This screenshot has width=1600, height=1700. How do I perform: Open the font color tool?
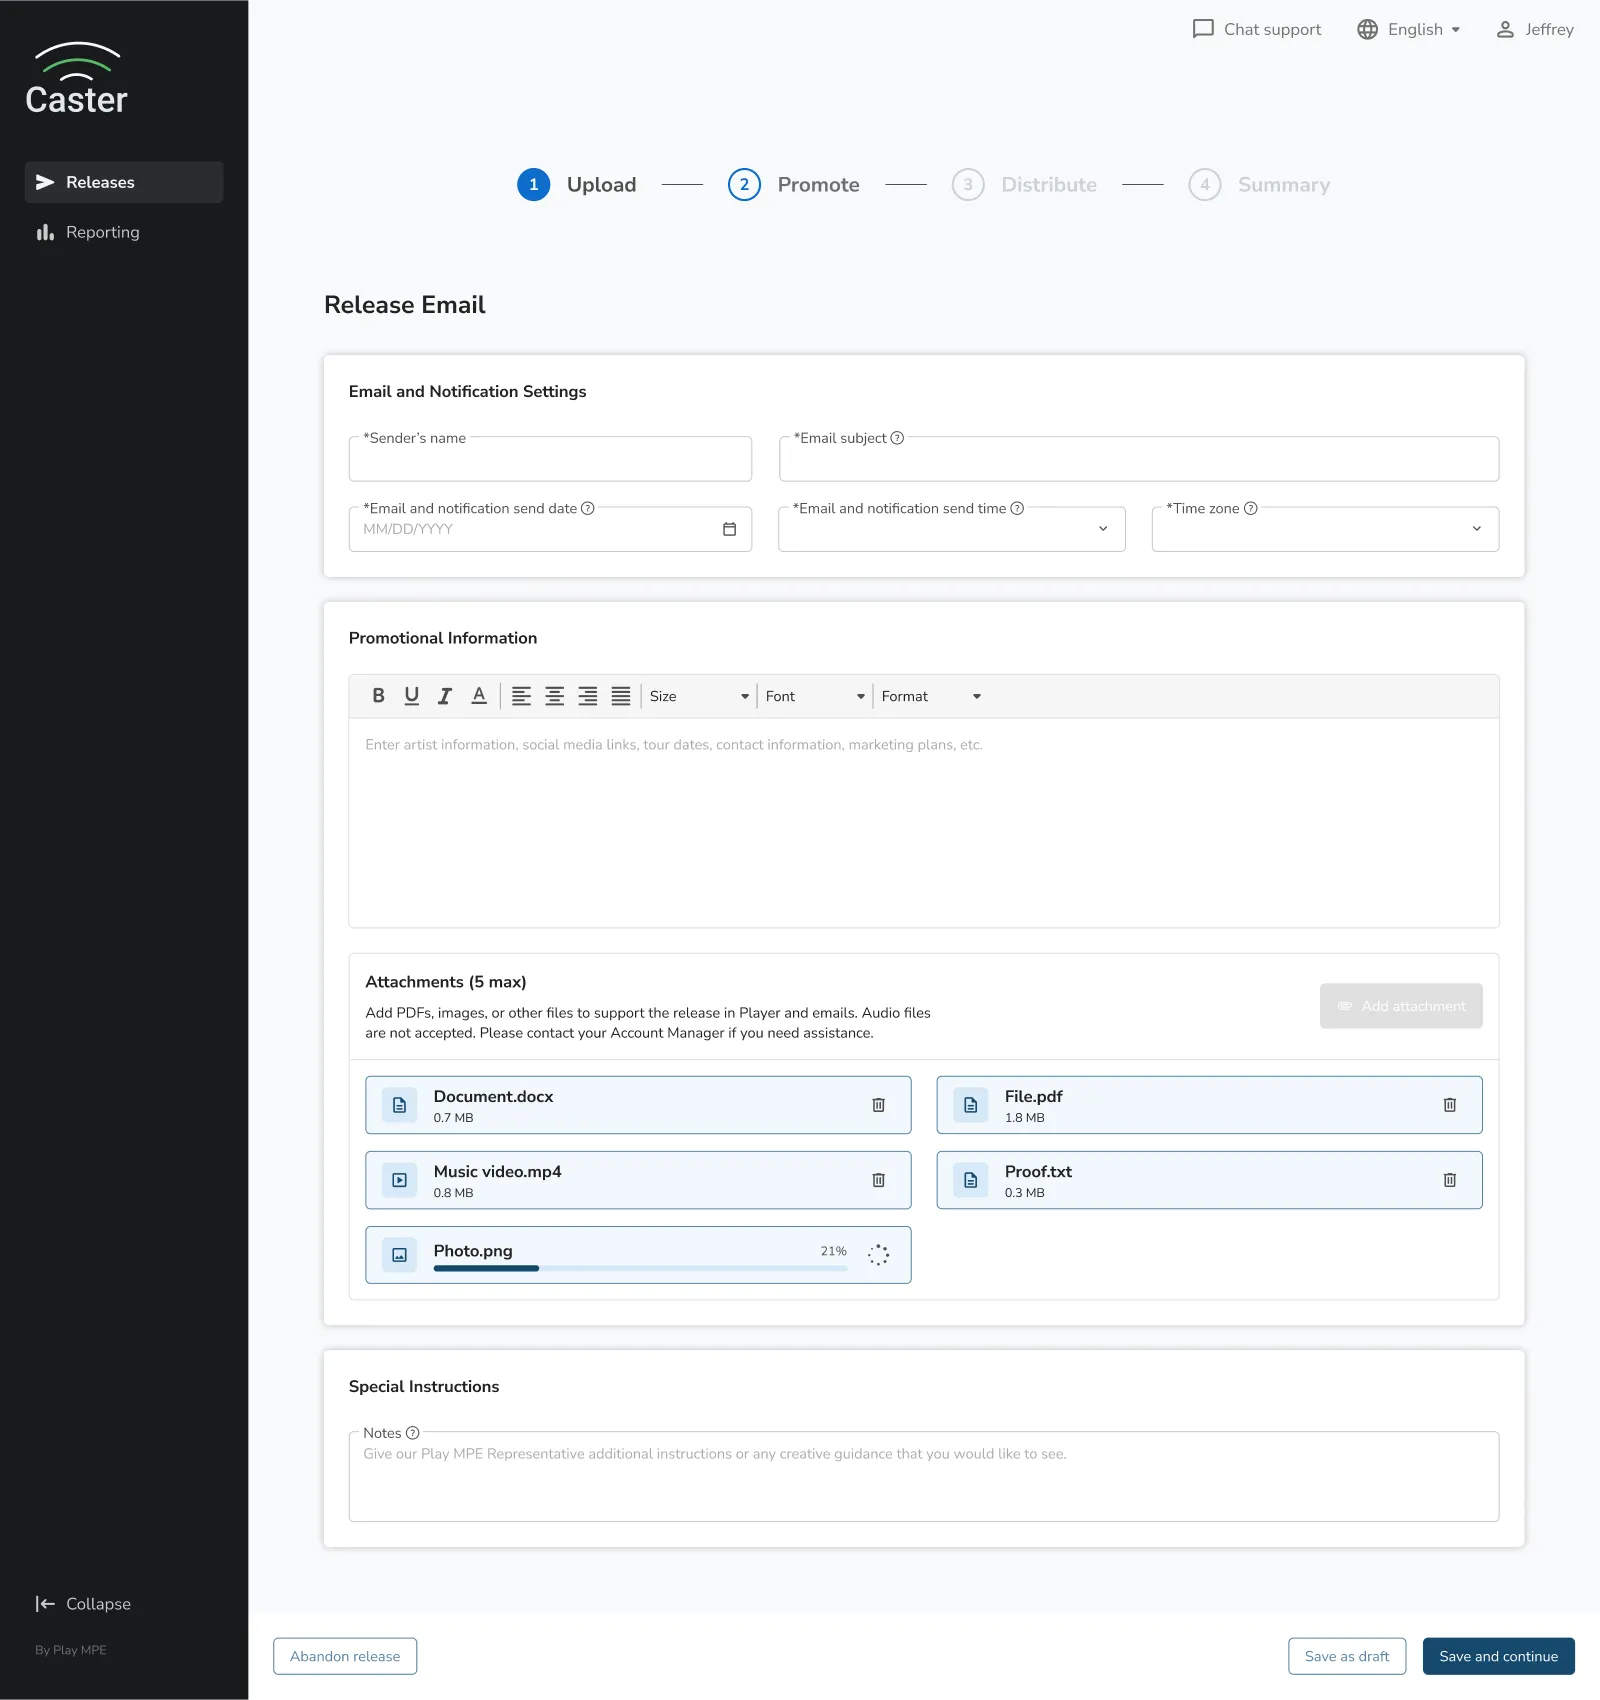coord(479,696)
